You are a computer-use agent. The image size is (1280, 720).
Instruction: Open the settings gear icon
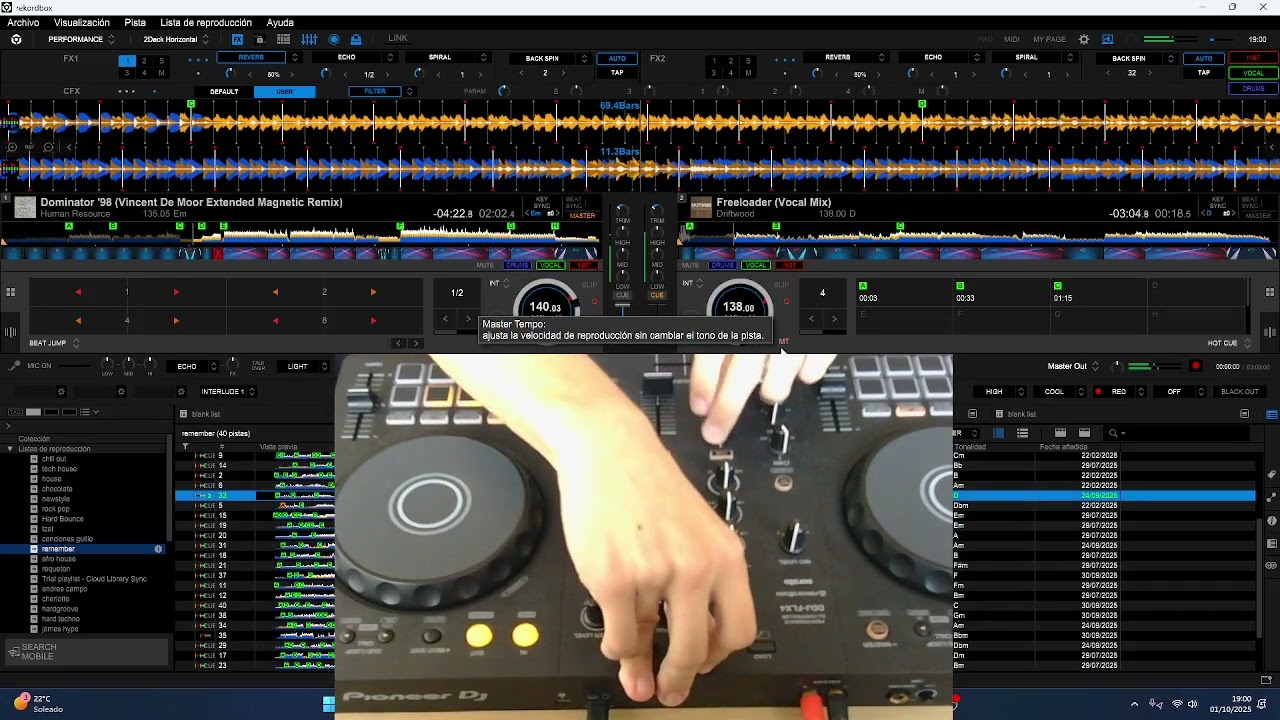[x=1084, y=39]
